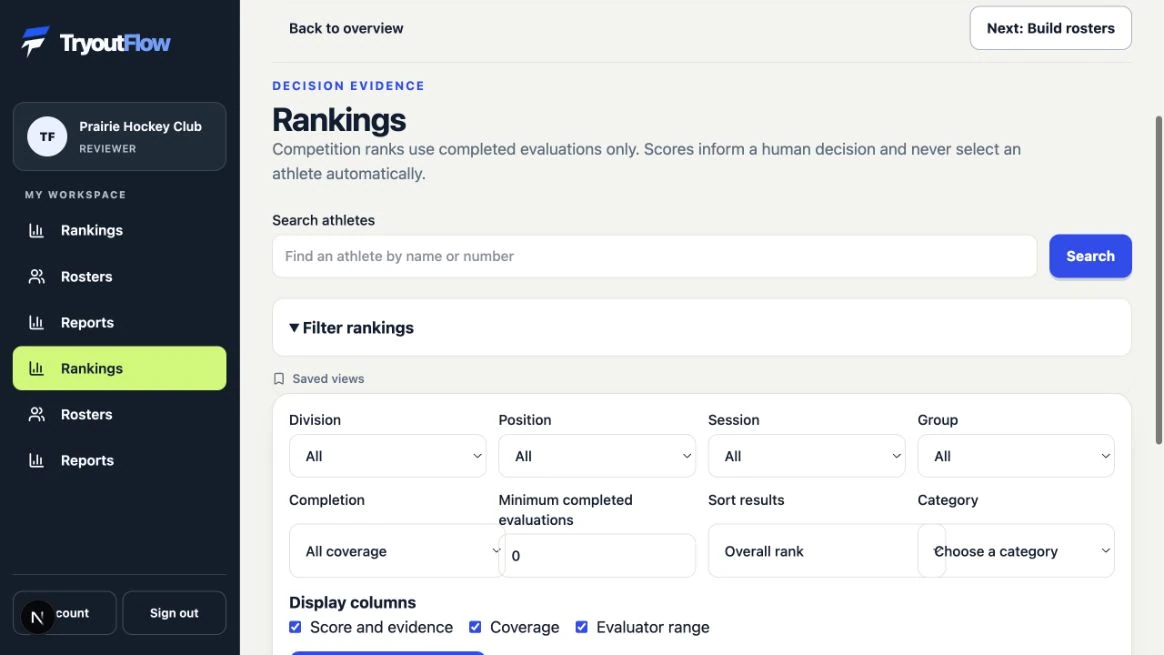Focus the Find an athlete search field

(x=654, y=256)
